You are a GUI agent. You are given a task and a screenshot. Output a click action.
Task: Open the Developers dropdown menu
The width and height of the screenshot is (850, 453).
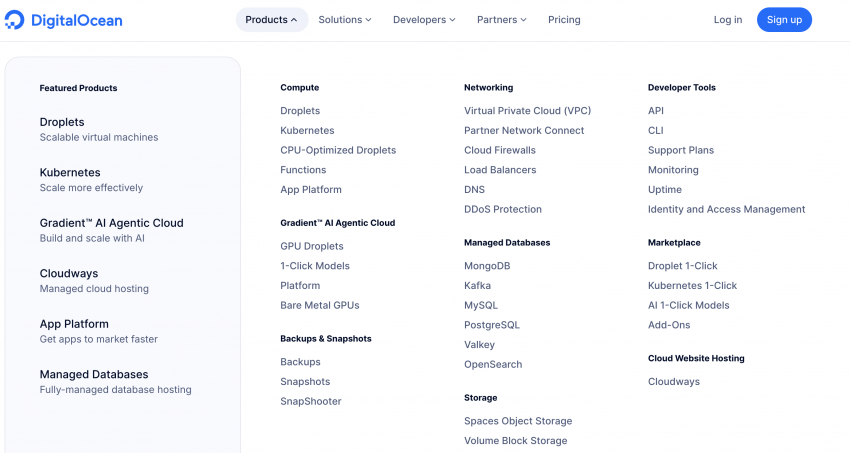click(x=423, y=20)
